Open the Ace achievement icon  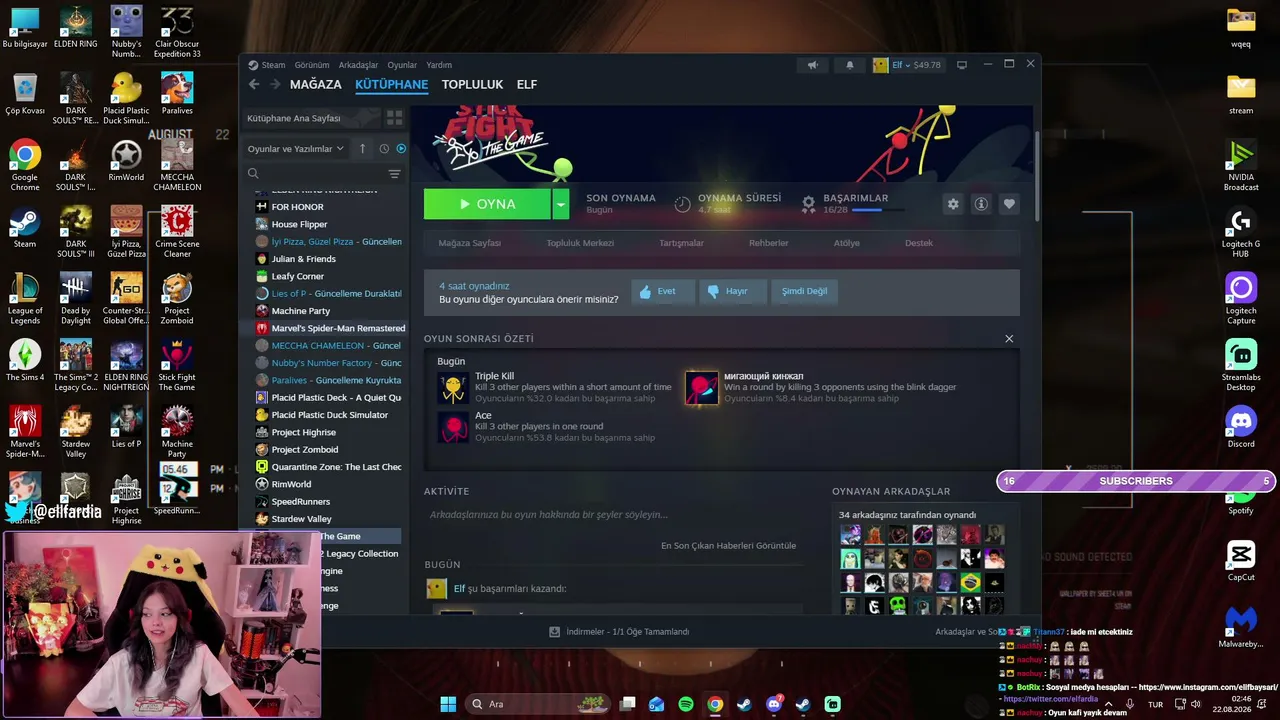tap(454, 428)
